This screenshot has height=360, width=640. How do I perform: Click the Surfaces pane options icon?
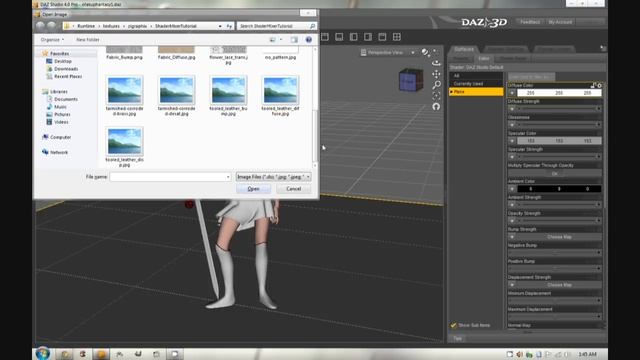coord(603,48)
